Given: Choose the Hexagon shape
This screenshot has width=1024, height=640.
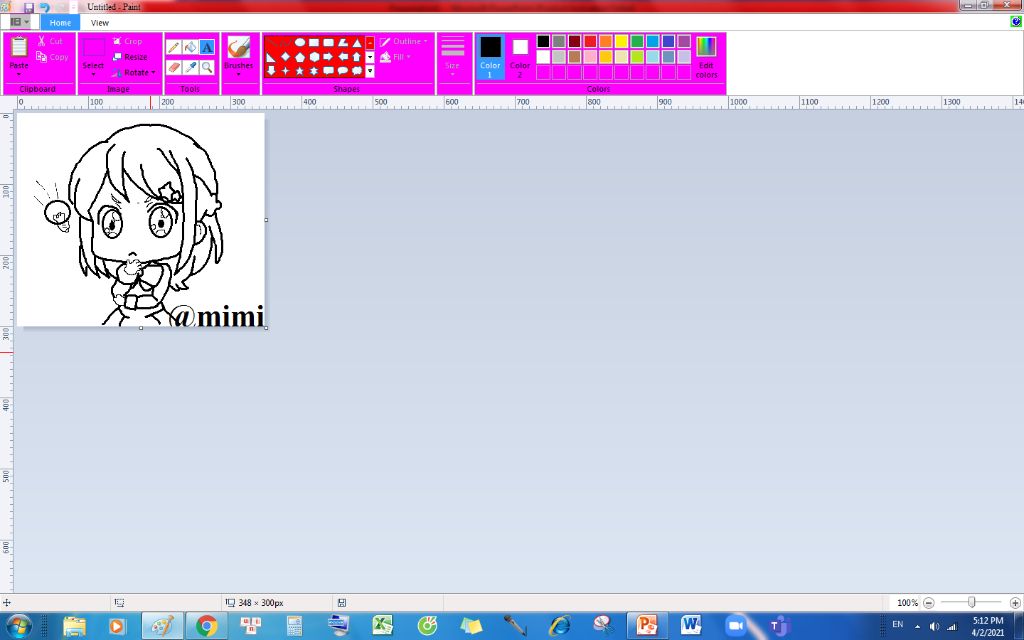Looking at the screenshot, I should coord(314,57).
